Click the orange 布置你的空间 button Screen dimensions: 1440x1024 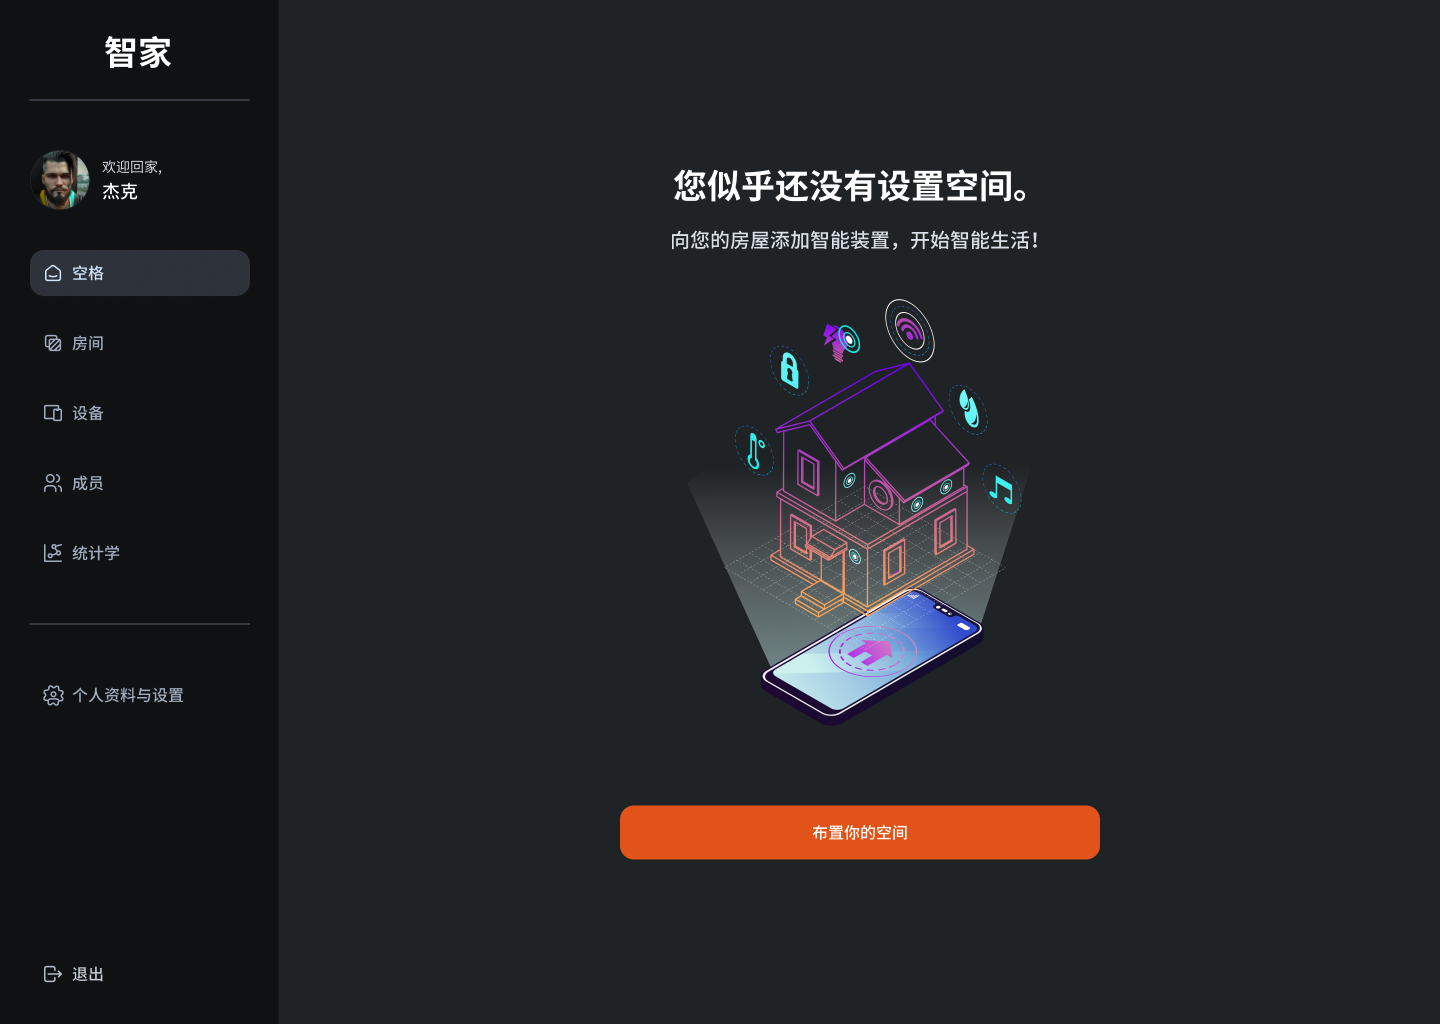pyautogui.click(x=860, y=832)
